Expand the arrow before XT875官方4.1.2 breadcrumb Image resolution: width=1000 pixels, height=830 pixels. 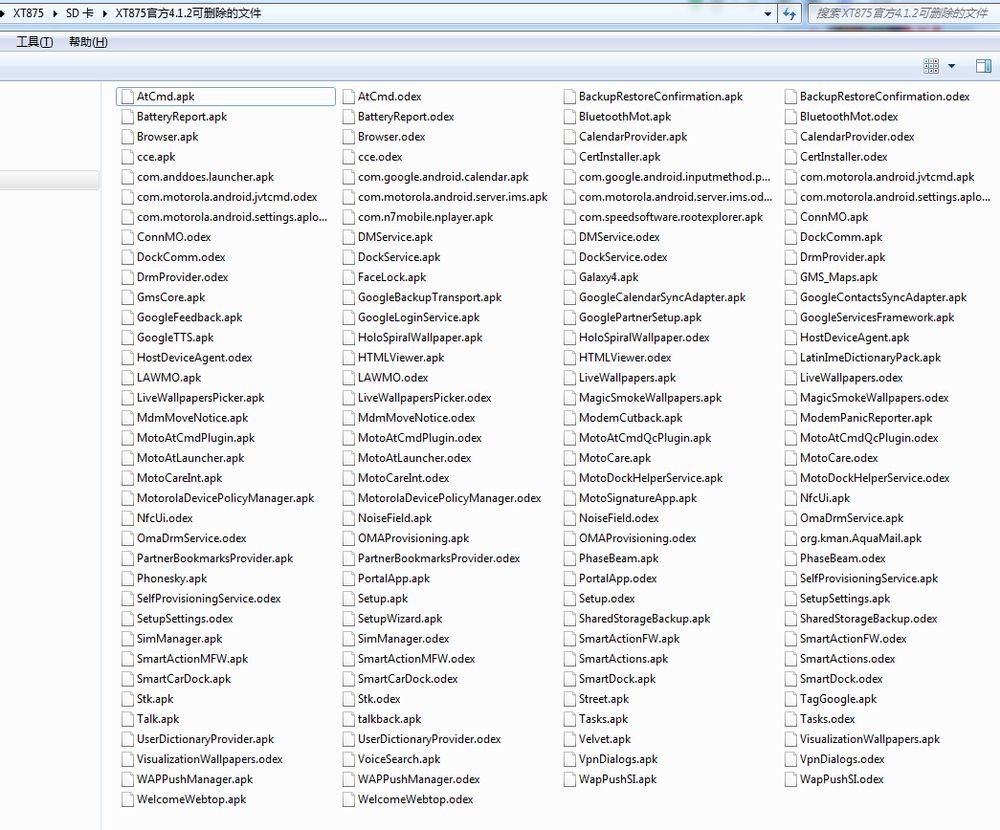(105, 13)
